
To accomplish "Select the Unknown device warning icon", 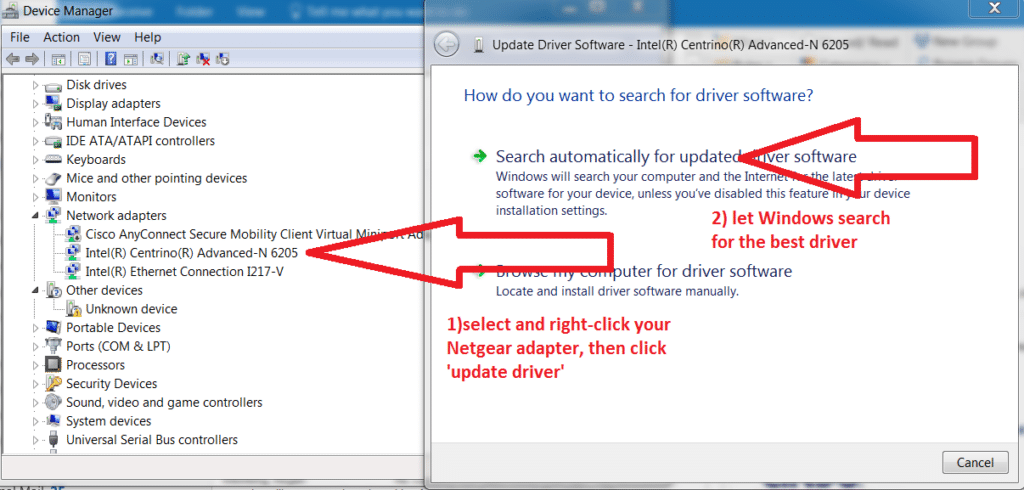I will click(x=74, y=309).
